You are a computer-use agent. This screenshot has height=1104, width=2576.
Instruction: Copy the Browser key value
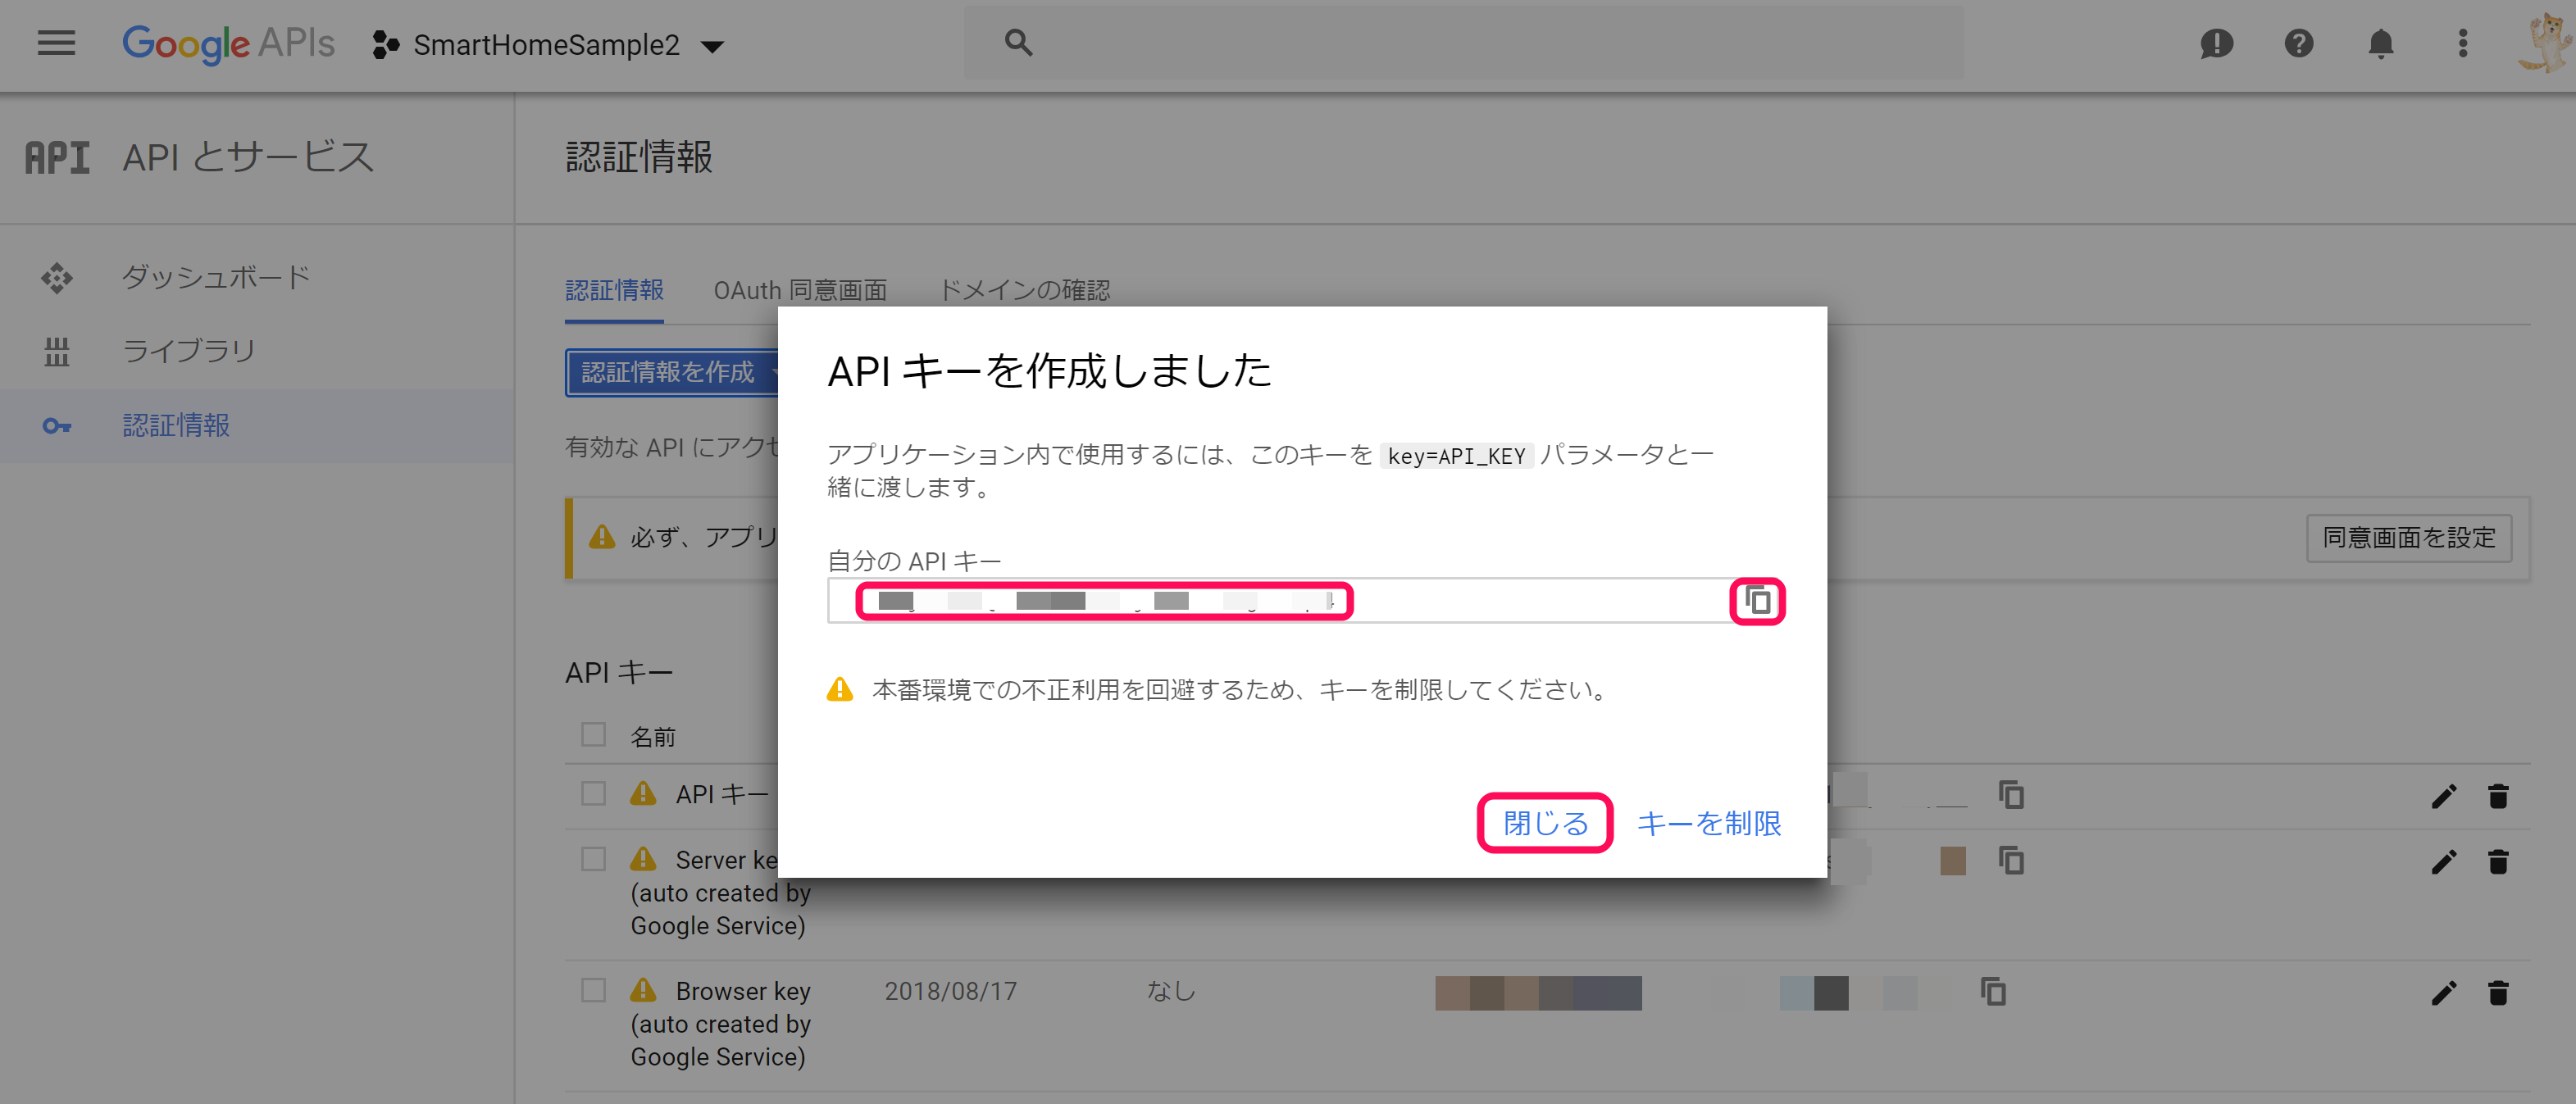[1993, 991]
